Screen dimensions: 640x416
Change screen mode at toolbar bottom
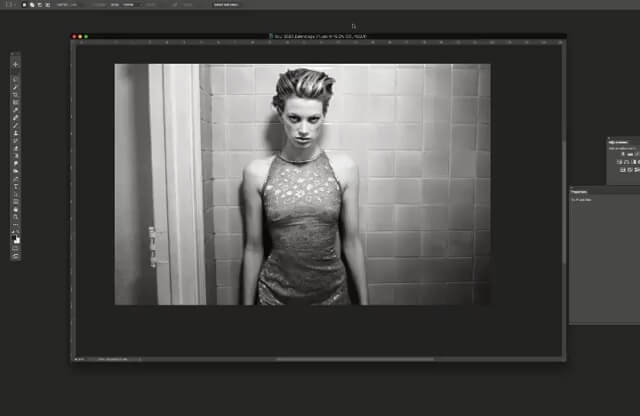pos(16,256)
